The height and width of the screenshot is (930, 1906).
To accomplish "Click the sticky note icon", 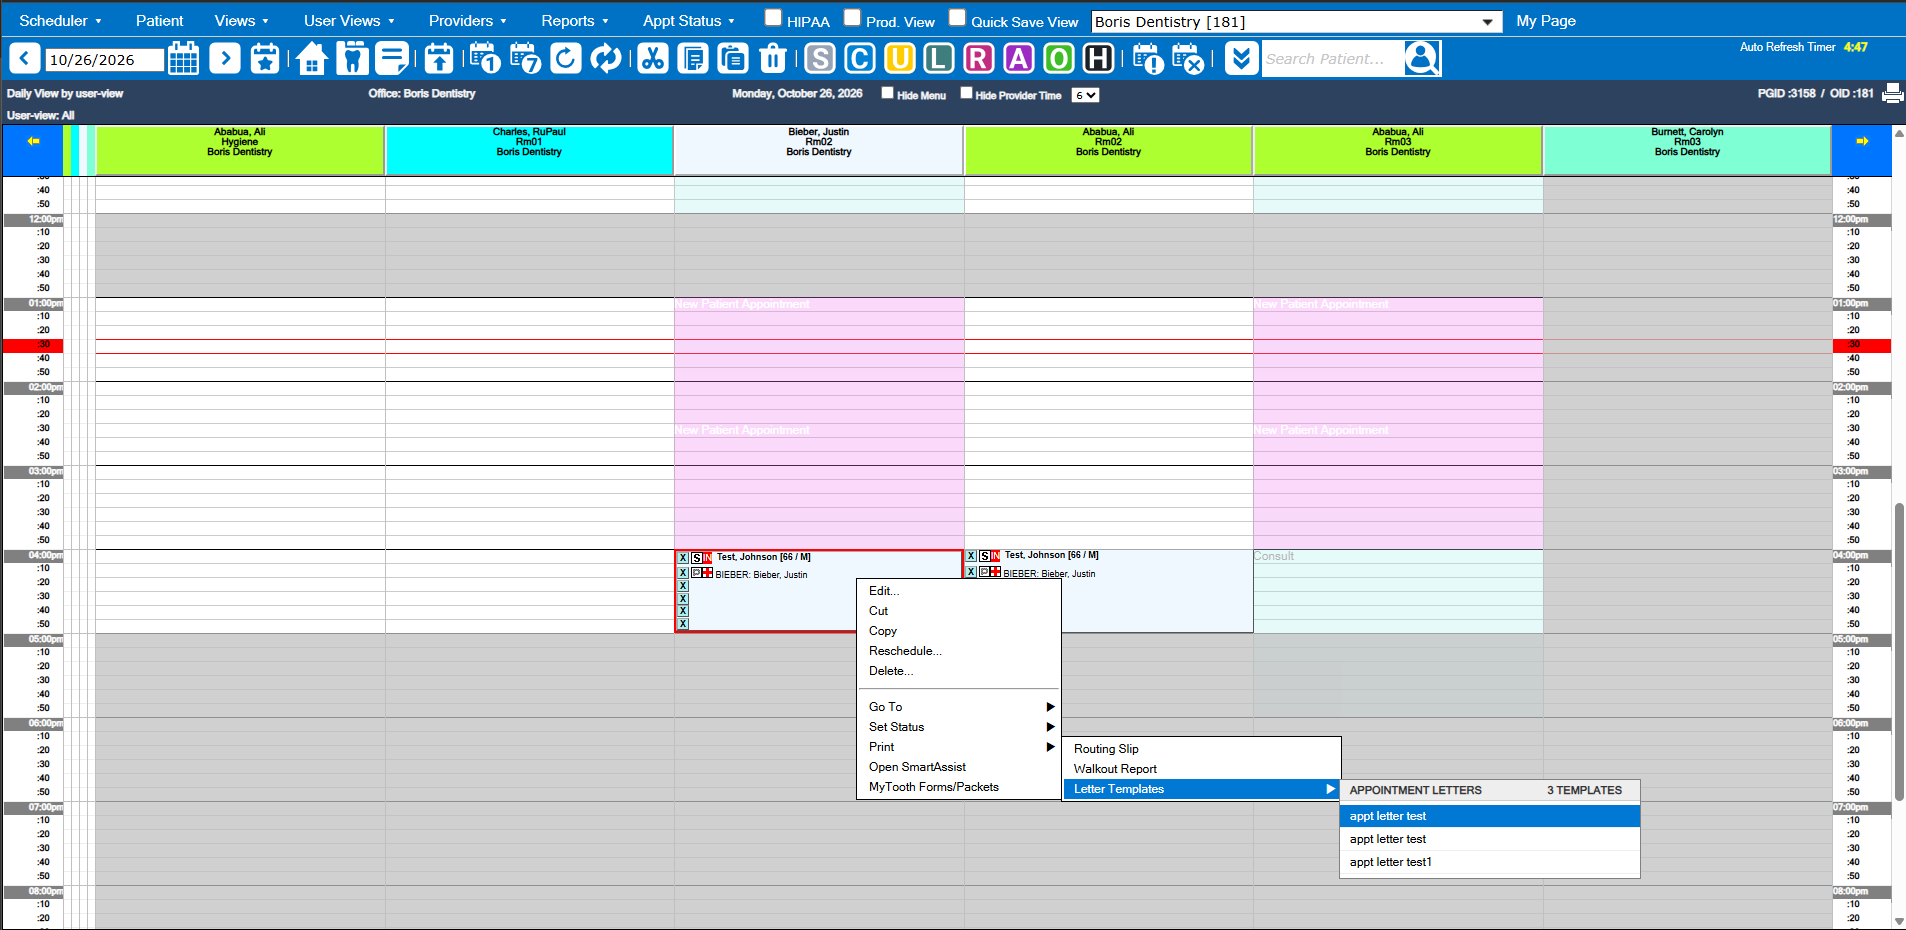I will 392,59.
